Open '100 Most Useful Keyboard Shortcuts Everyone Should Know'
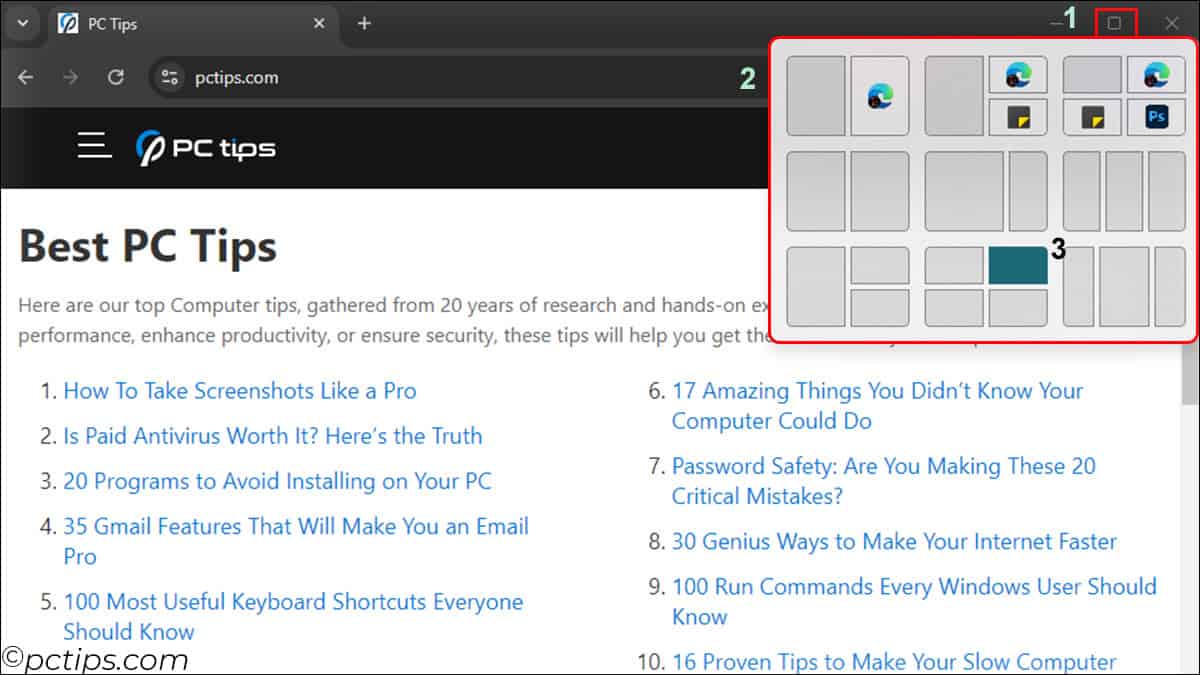This screenshot has height=675, width=1200. click(x=293, y=601)
